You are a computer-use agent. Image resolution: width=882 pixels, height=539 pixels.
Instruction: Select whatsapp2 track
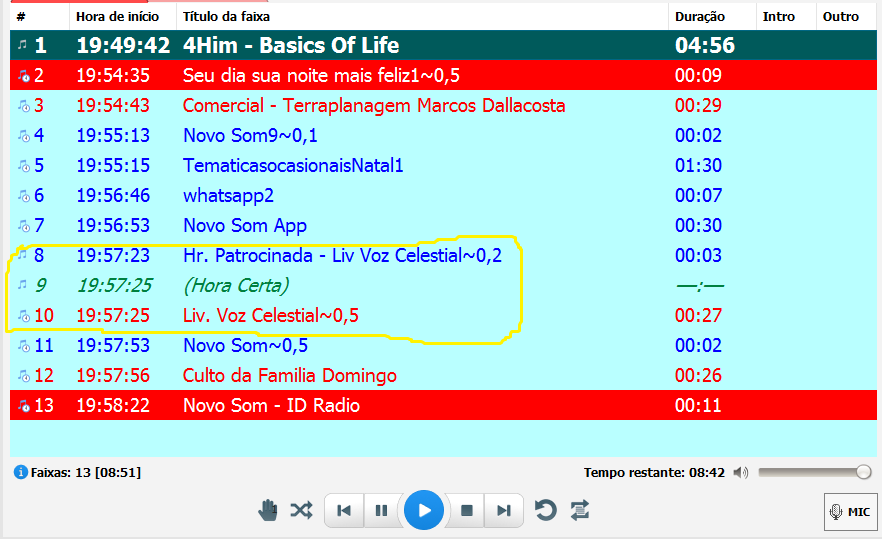click(x=443, y=195)
